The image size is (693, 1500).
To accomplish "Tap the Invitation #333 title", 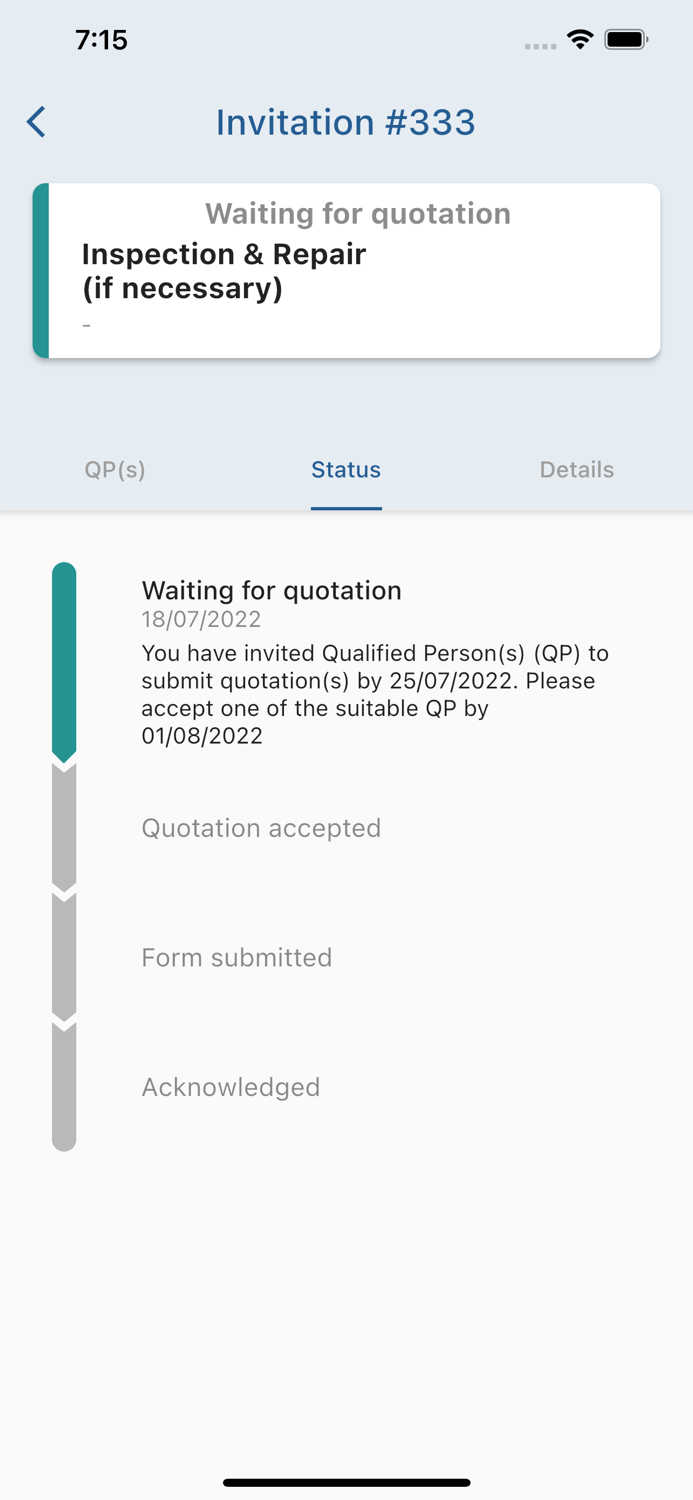I will coord(346,122).
